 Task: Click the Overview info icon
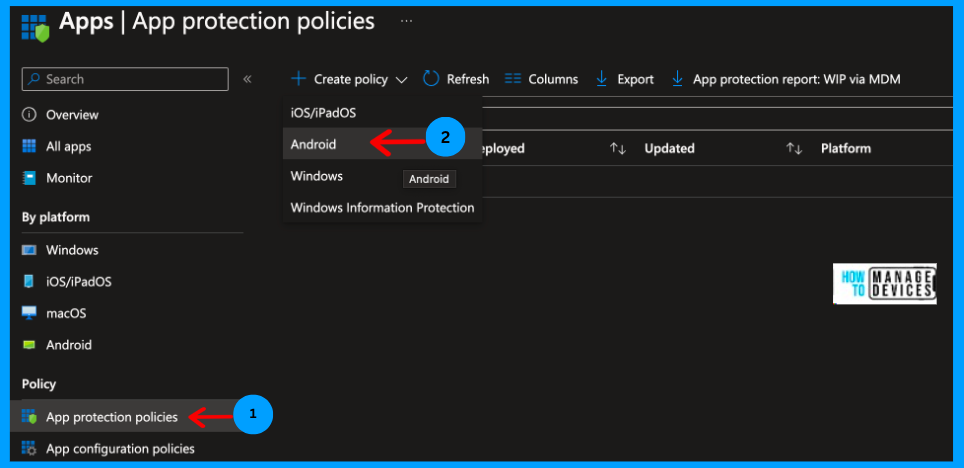[x=28, y=115]
